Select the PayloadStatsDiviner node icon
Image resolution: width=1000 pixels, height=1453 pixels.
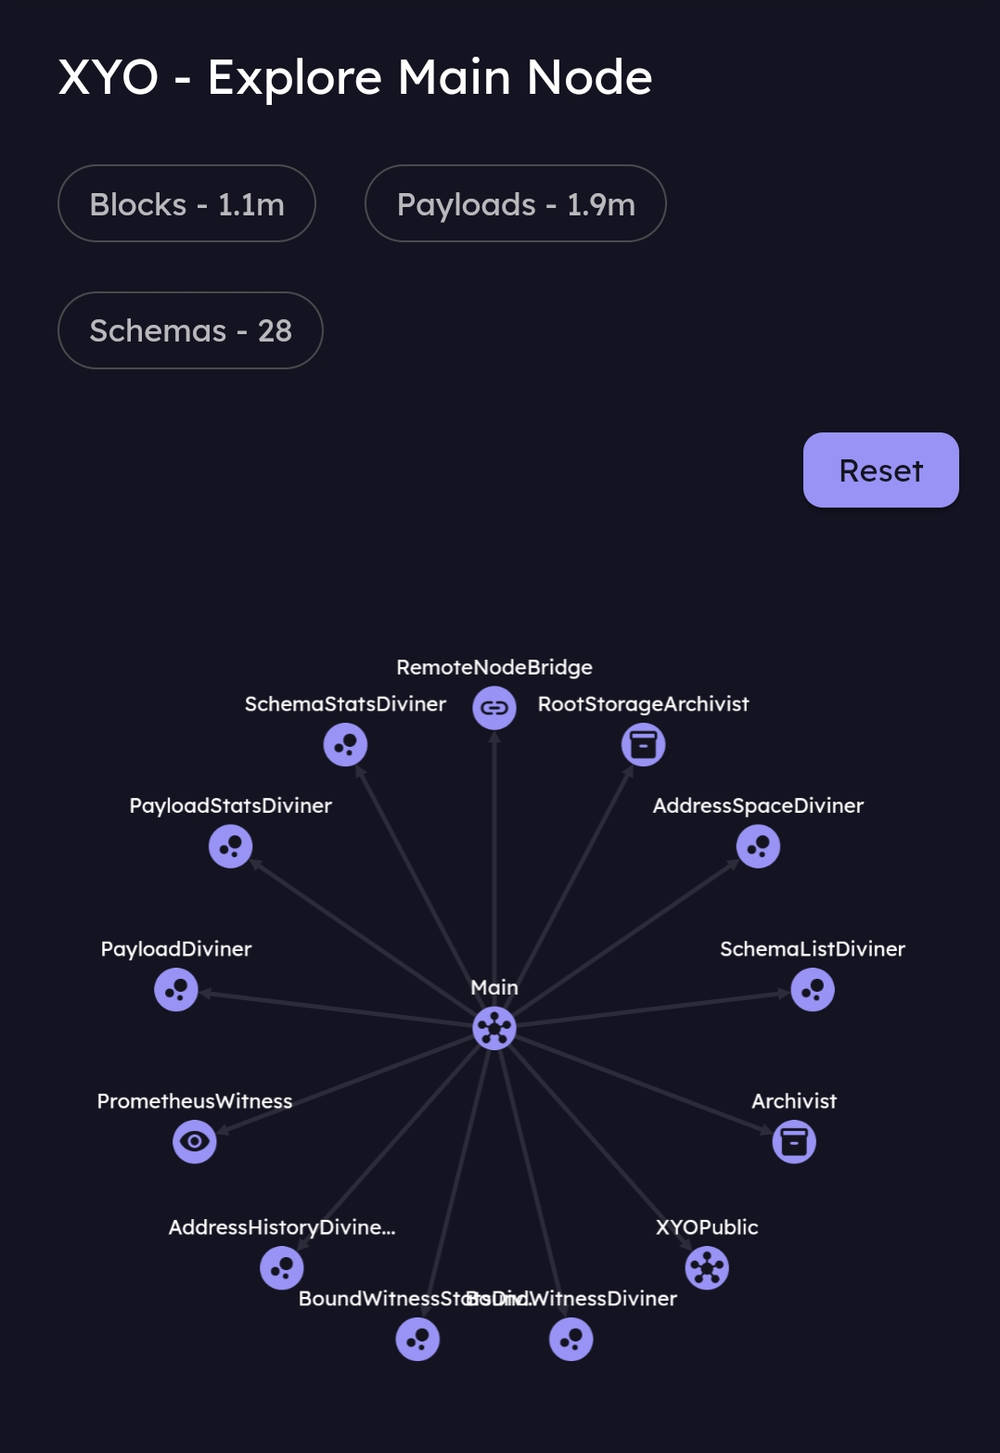pos(230,847)
